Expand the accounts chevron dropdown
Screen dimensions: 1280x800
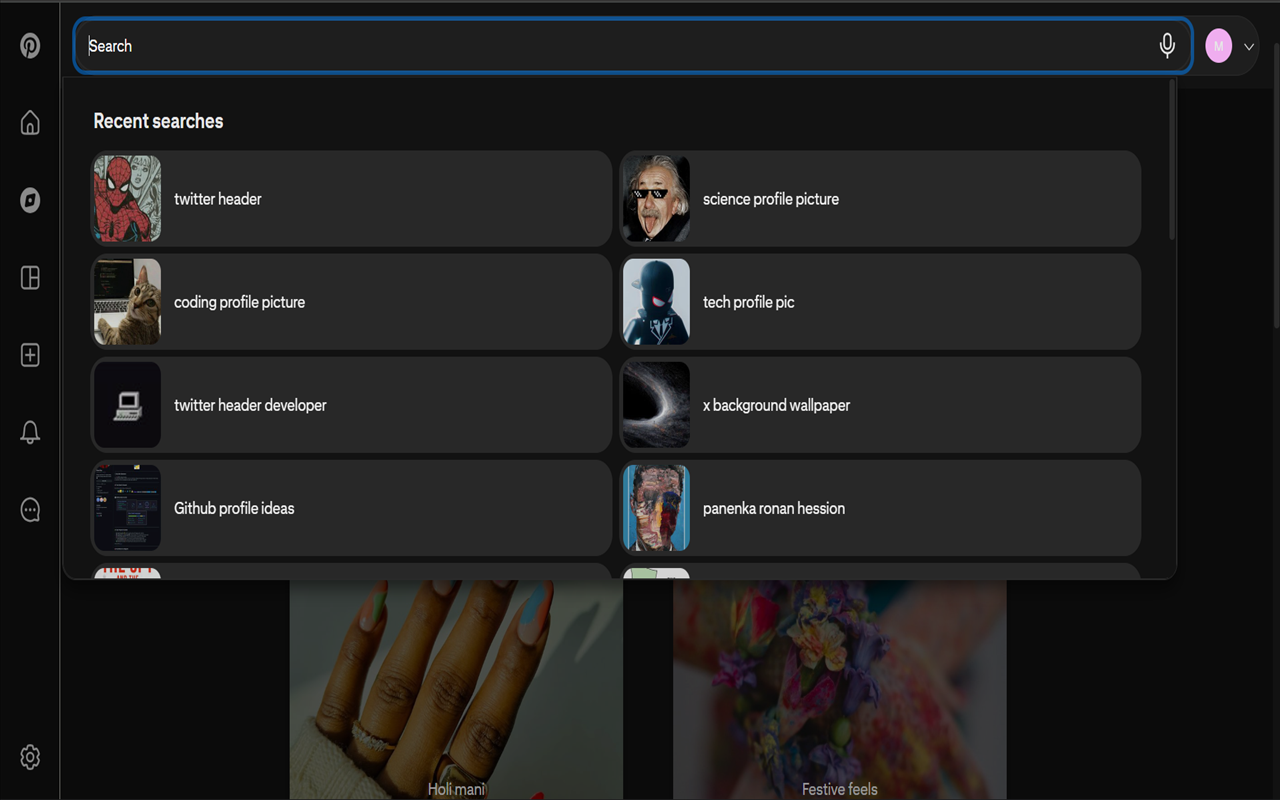click(1249, 46)
